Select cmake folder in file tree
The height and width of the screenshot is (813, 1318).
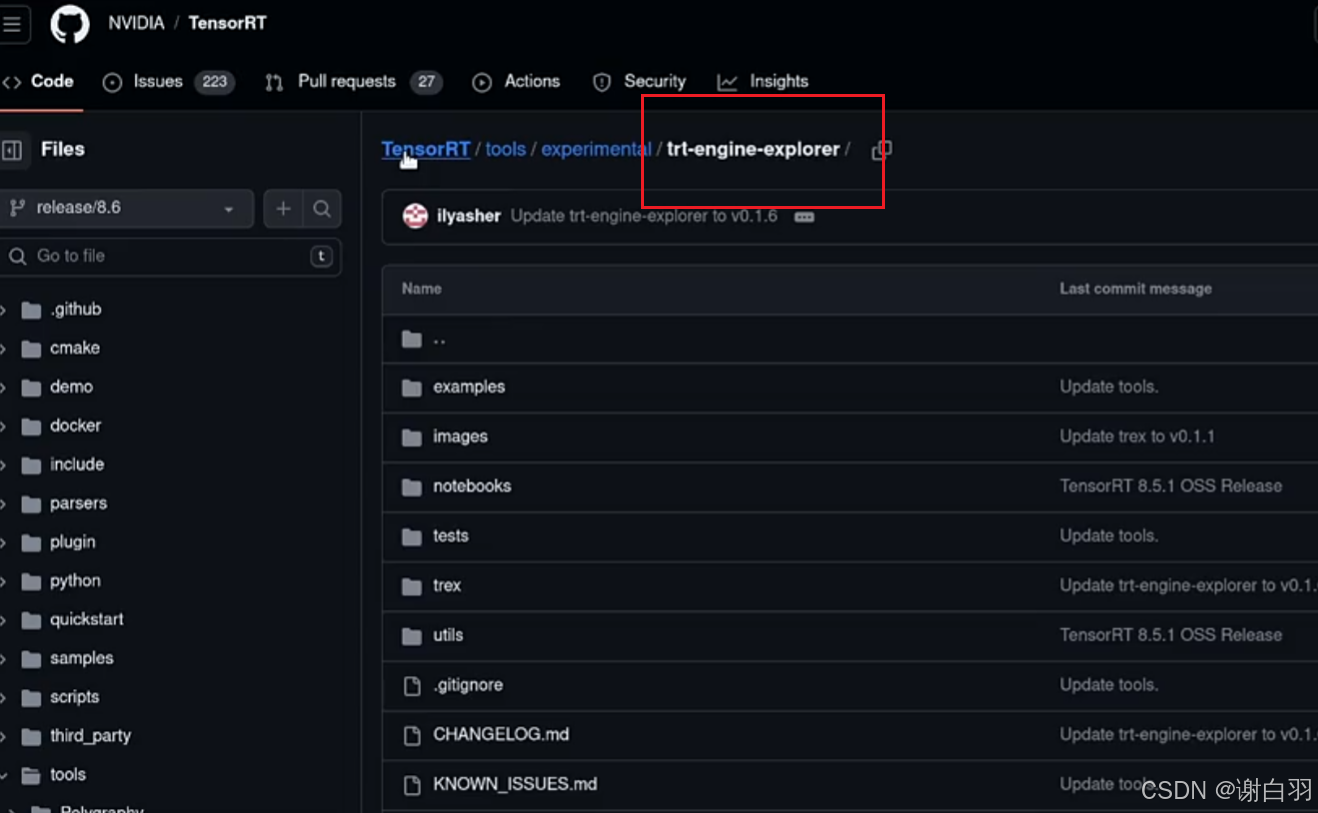(74, 348)
